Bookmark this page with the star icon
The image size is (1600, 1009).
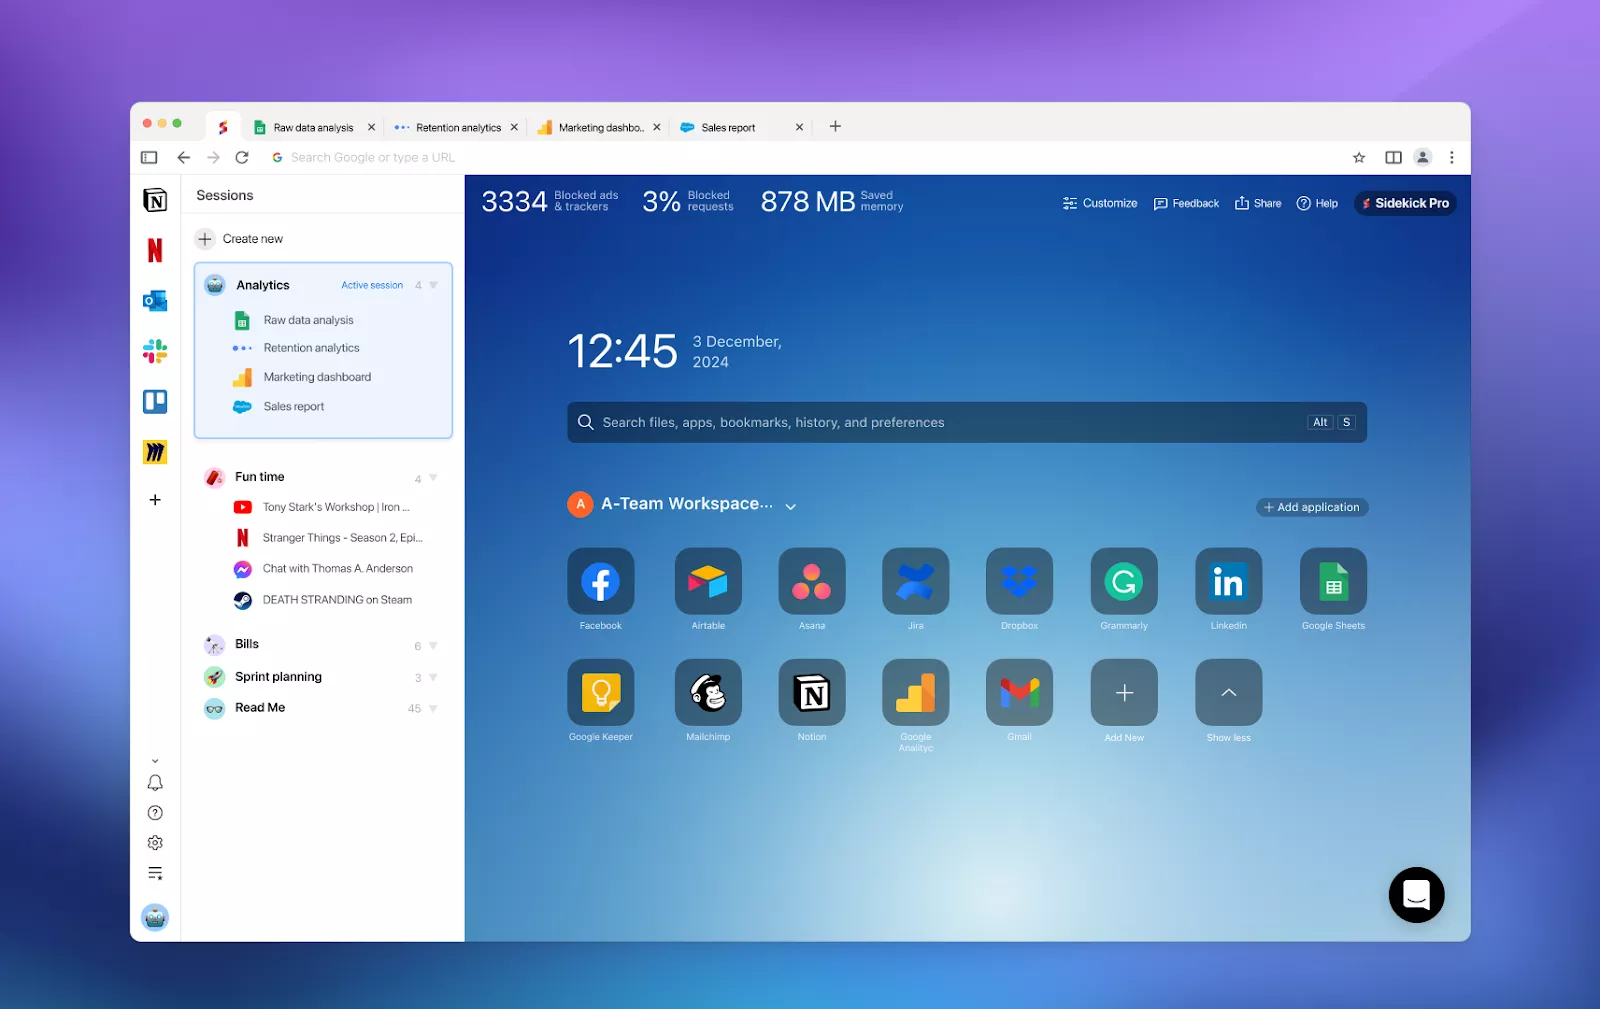[x=1359, y=158]
